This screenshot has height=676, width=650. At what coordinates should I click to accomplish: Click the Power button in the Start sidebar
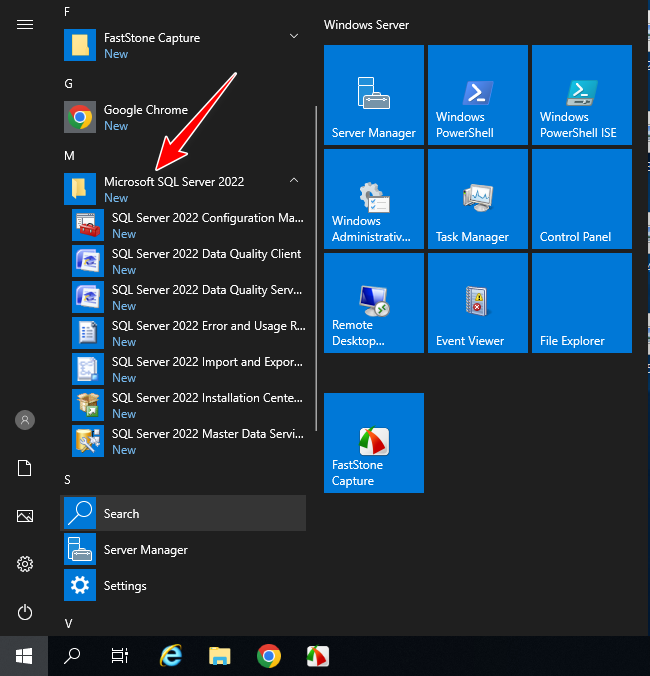point(25,612)
